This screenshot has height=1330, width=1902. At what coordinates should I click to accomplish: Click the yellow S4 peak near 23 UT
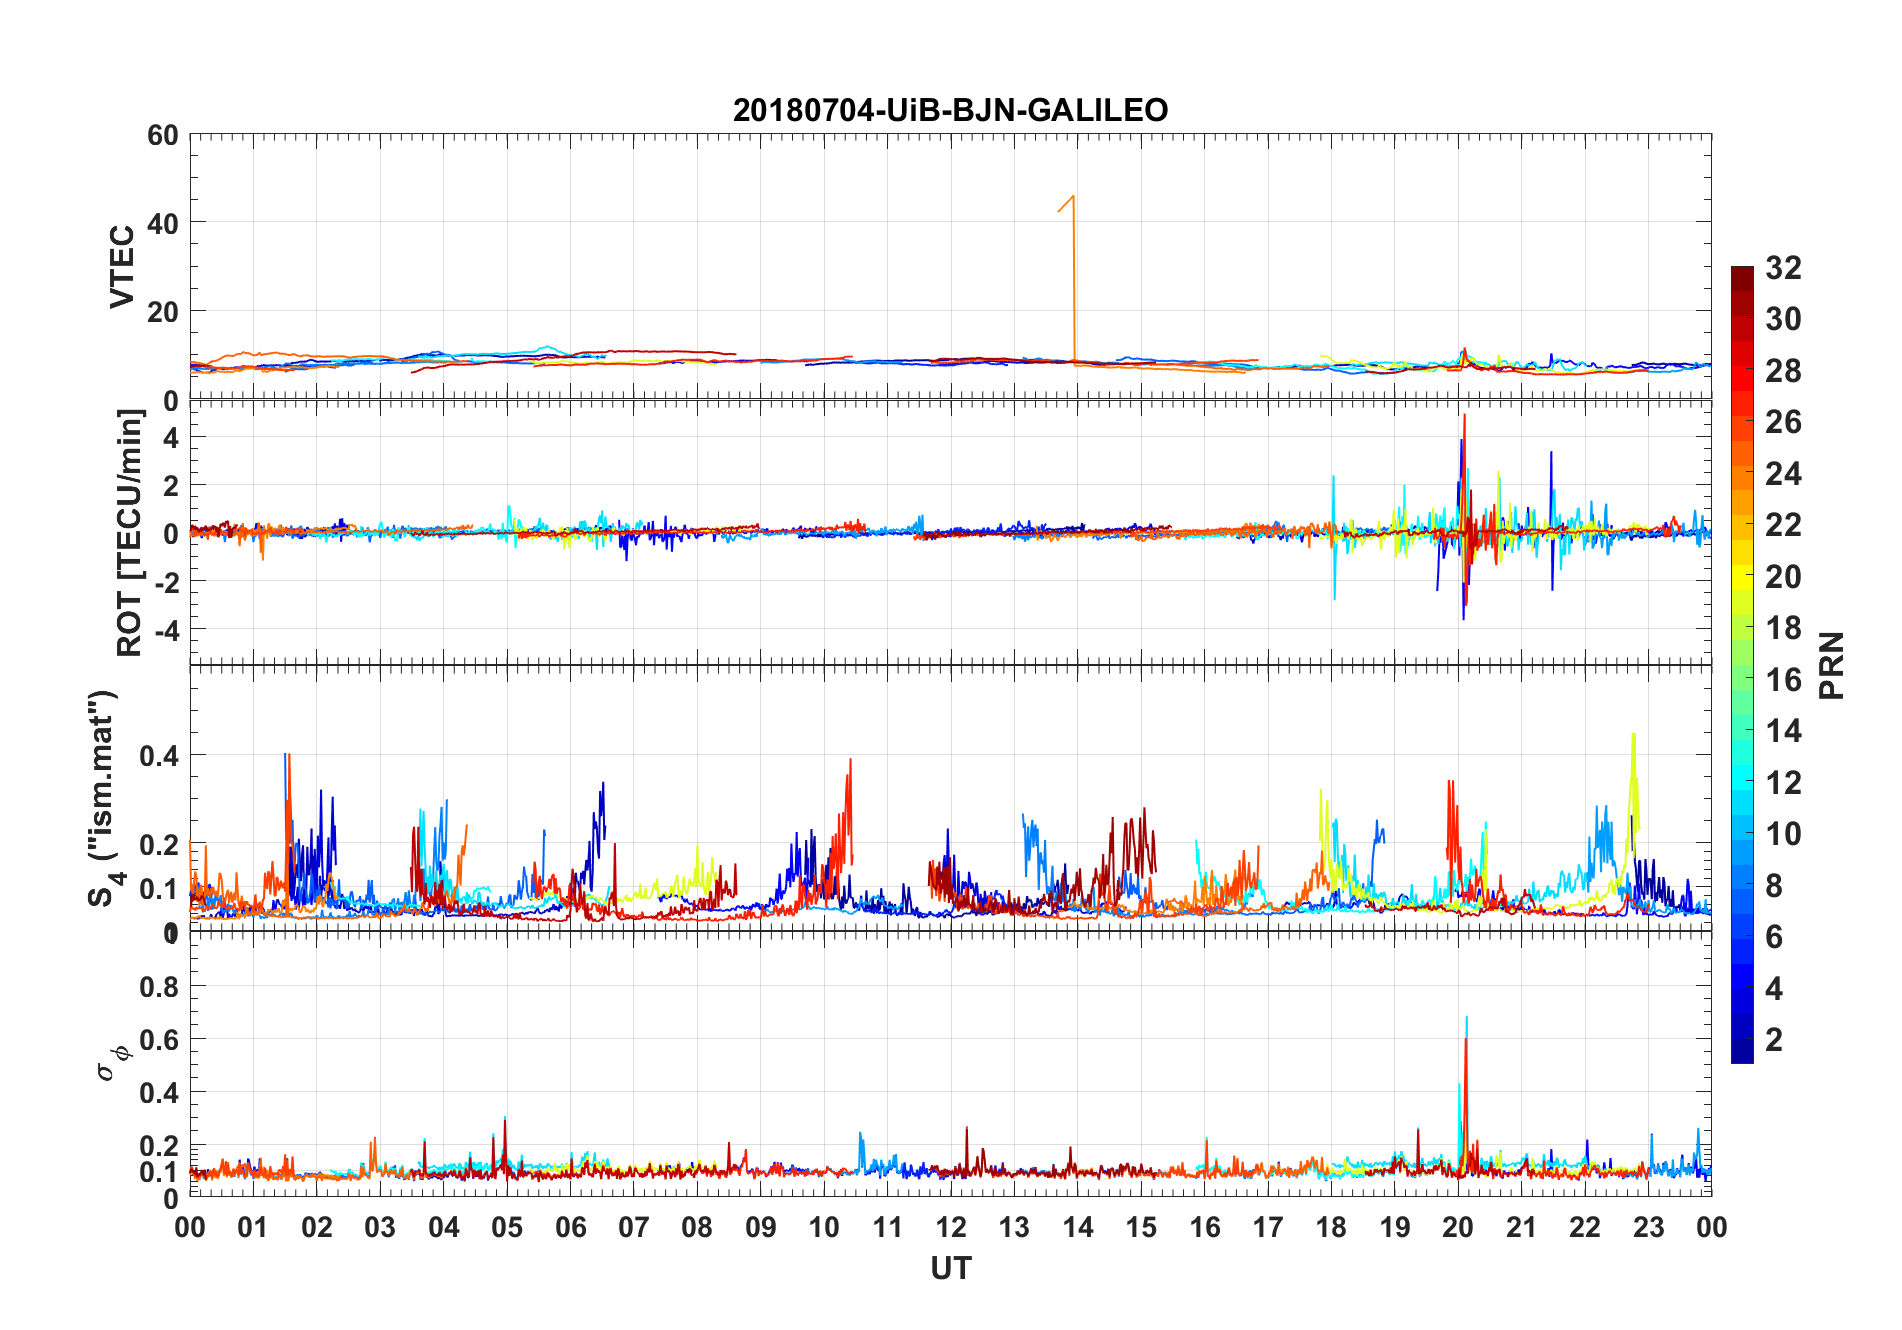[x=1633, y=790]
